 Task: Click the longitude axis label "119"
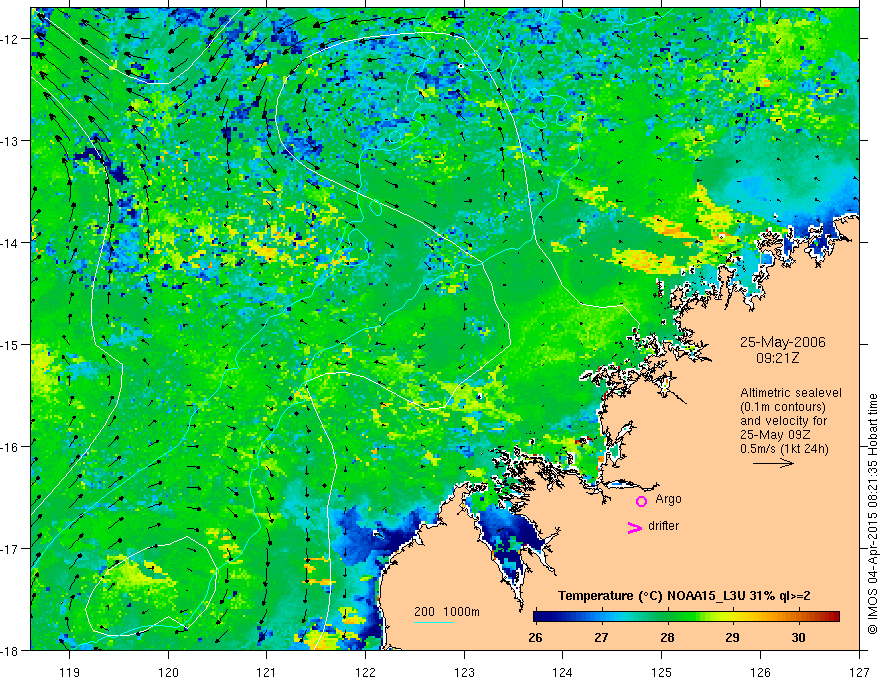[x=70, y=672]
